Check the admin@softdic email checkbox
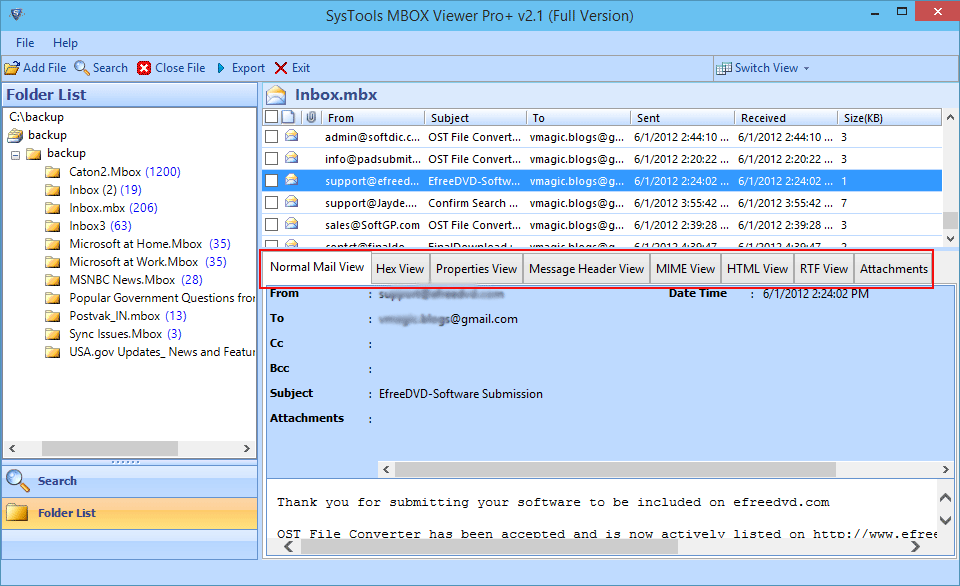Image resolution: width=960 pixels, height=586 pixels. pos(272,137)
